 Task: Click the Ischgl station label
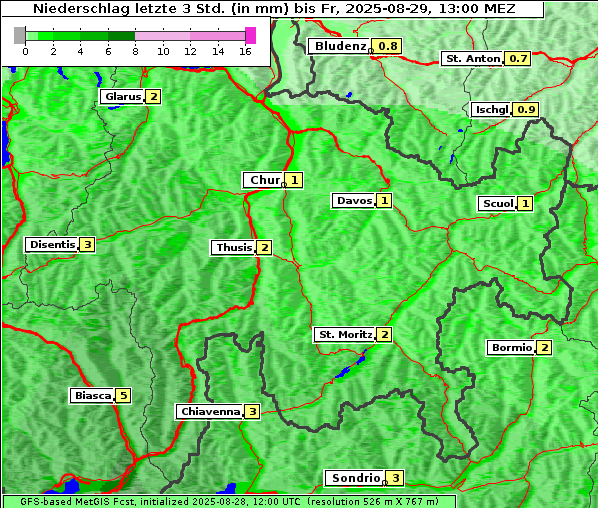491,110
